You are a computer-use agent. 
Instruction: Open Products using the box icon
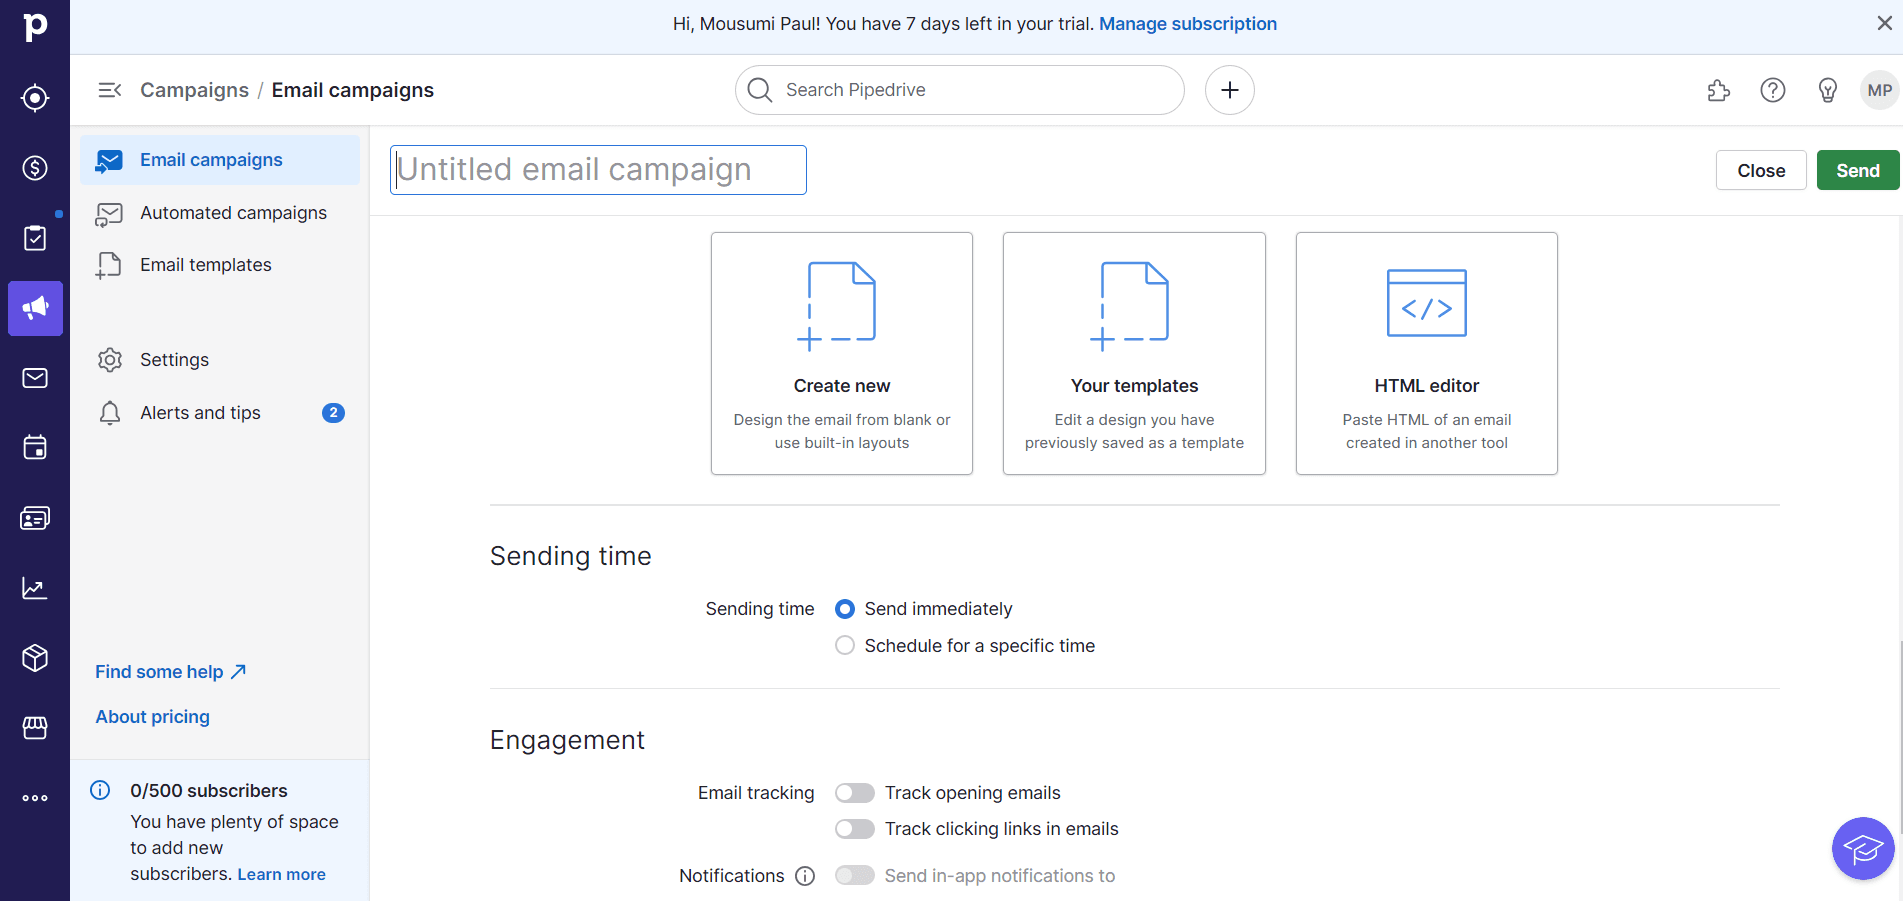(x=34, y=657)
